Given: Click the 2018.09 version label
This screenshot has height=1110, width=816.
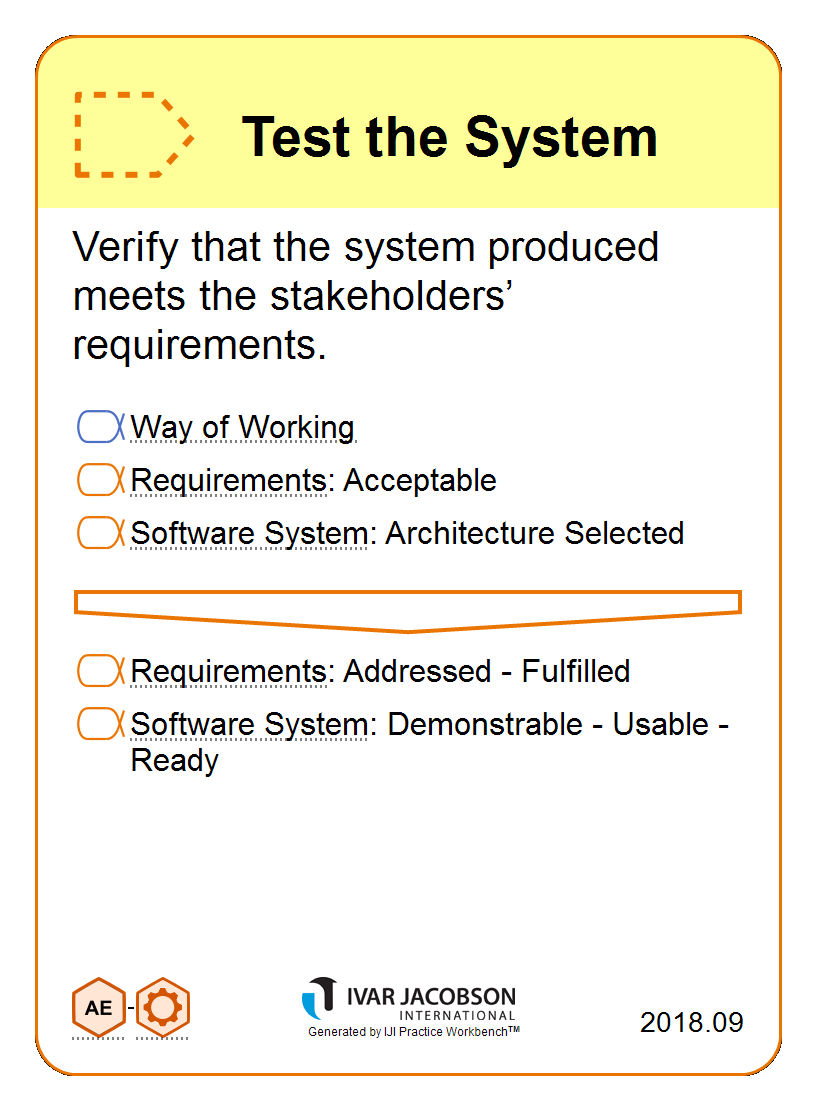Looking at the screenshot, I should (691, 1022).
